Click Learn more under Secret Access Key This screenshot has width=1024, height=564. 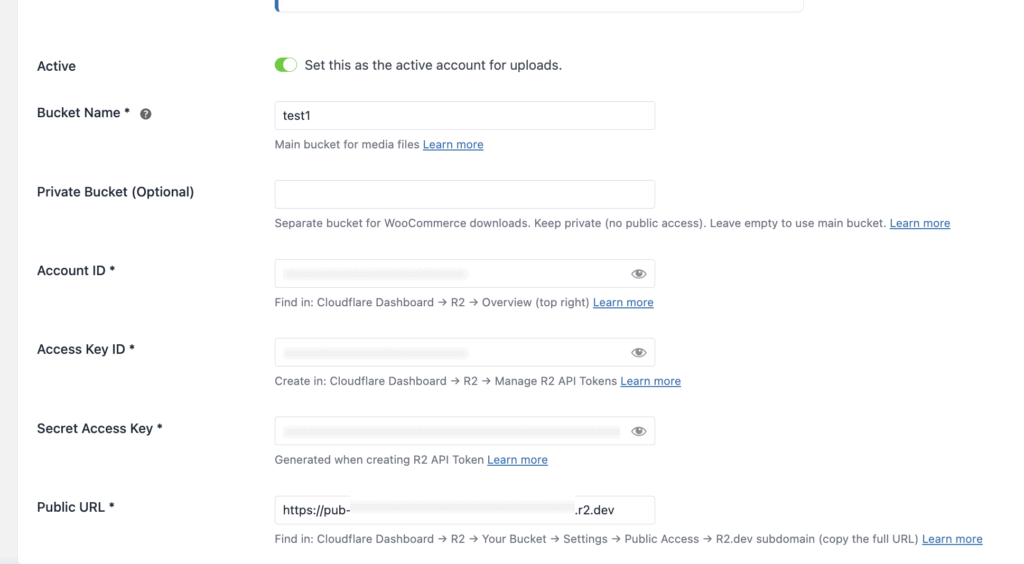coord(517,460)
